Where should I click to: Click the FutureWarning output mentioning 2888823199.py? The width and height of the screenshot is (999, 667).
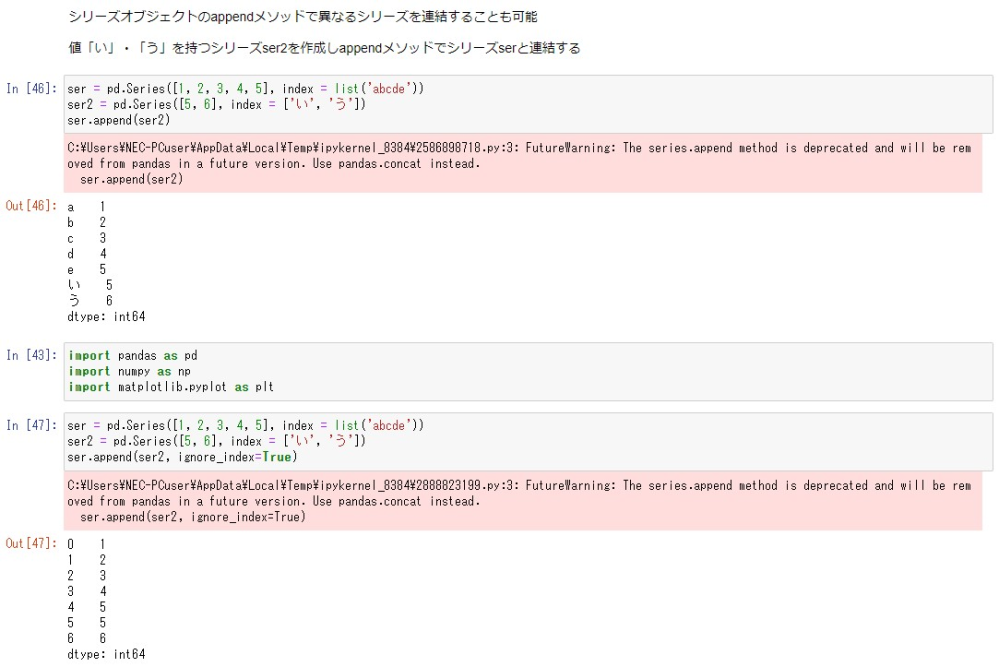(x=522, y=501)
